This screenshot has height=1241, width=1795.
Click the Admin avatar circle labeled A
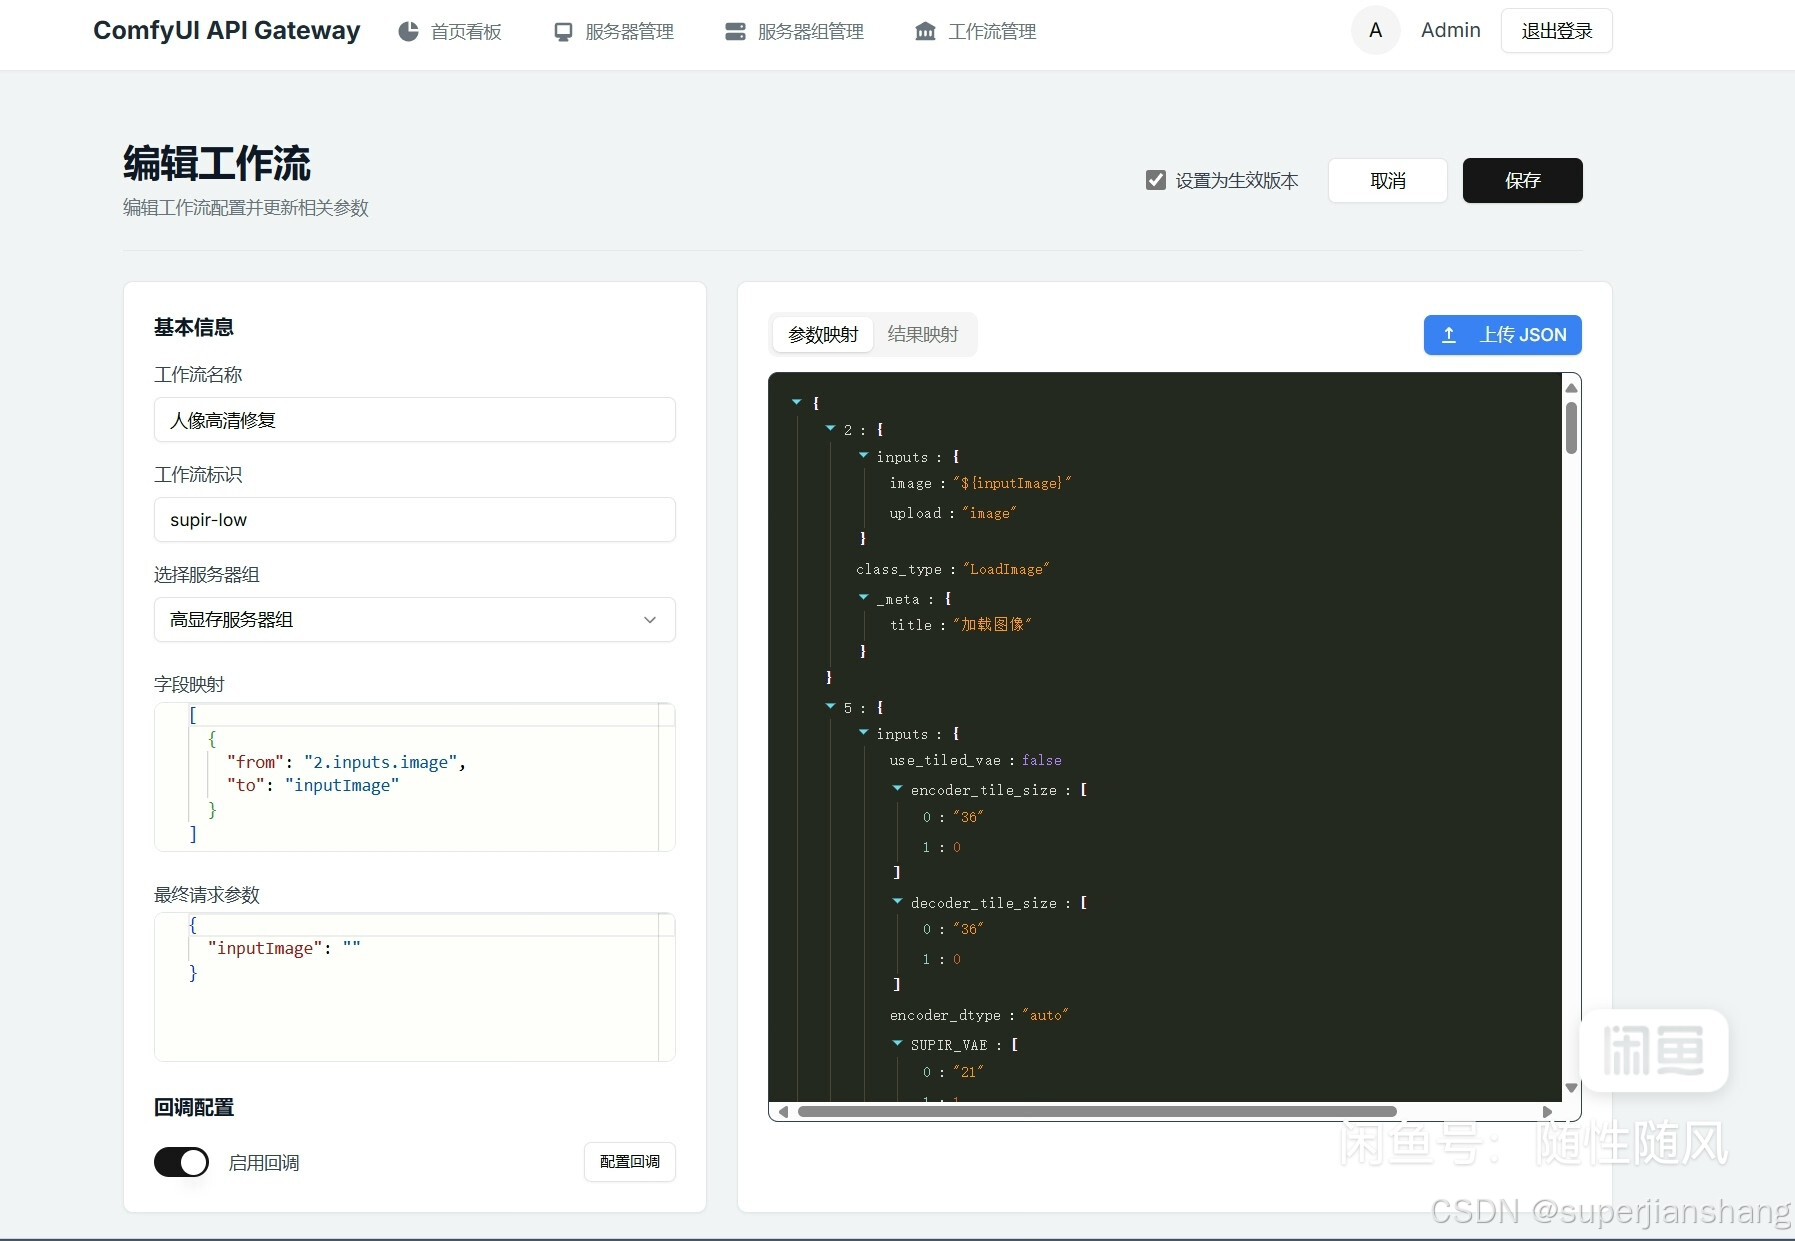(x=1376, y=31)
